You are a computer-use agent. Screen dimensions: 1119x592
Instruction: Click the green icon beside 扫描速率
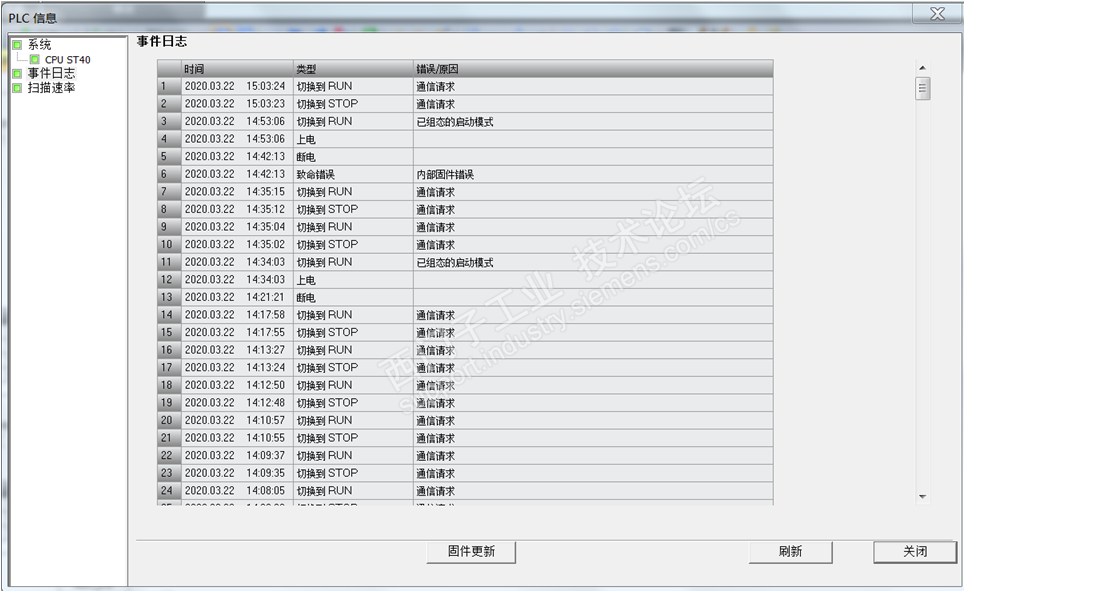(x=17, y=88)
